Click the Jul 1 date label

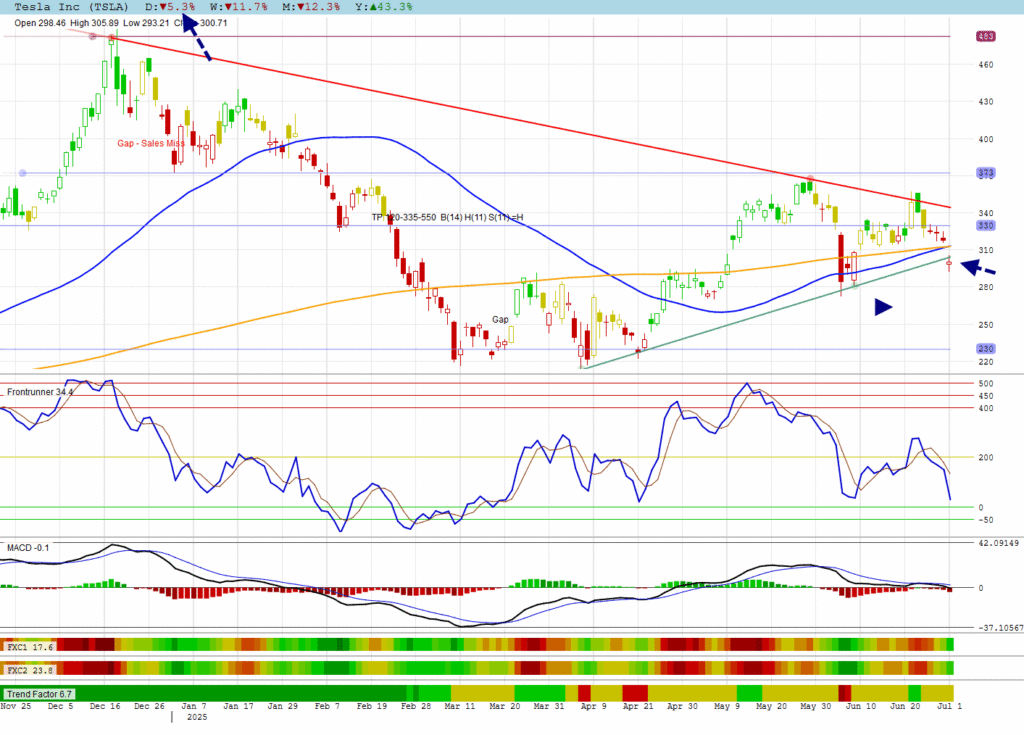[950, 706]
